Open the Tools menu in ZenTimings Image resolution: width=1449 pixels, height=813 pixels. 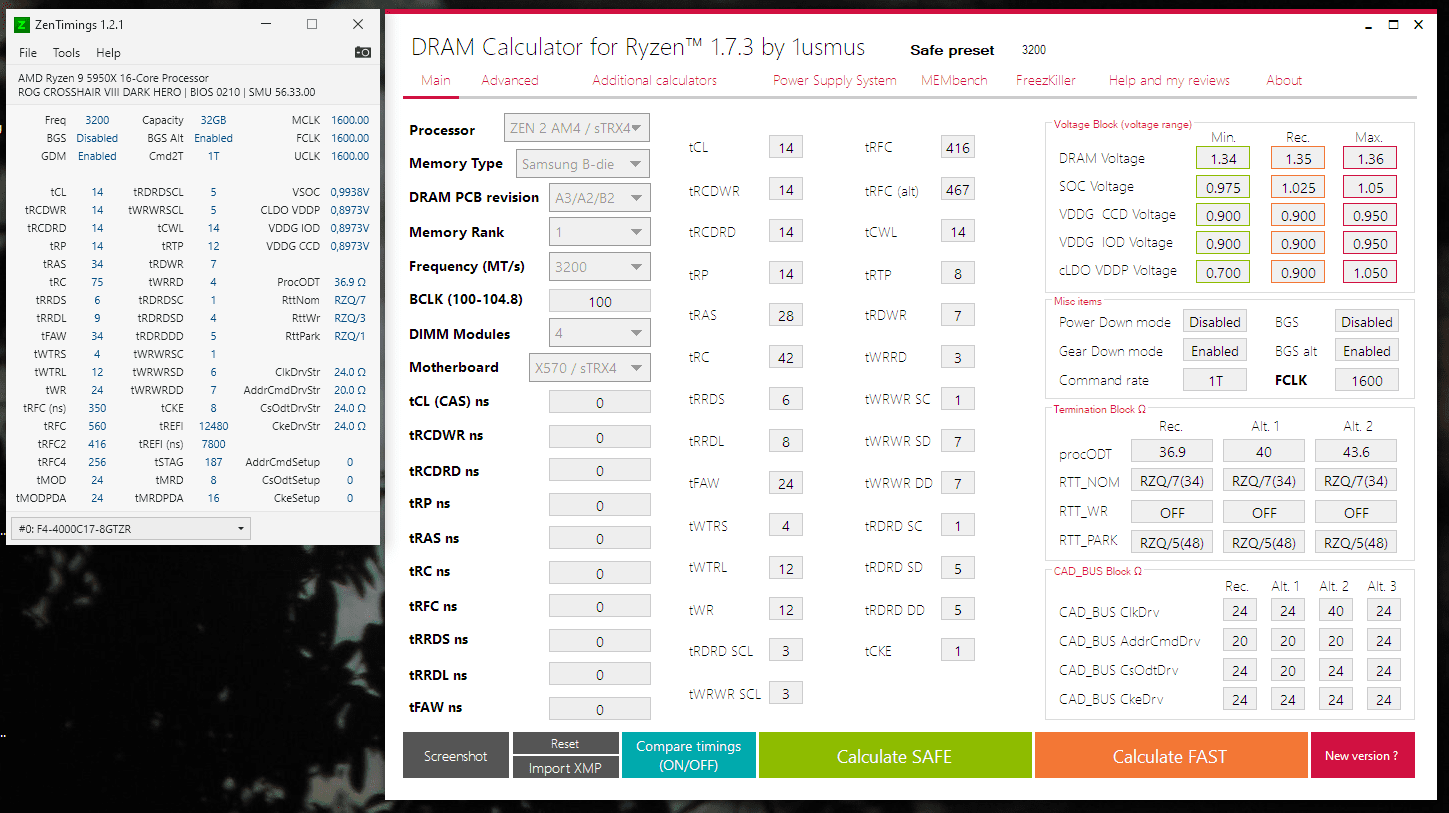pos(66,53)
